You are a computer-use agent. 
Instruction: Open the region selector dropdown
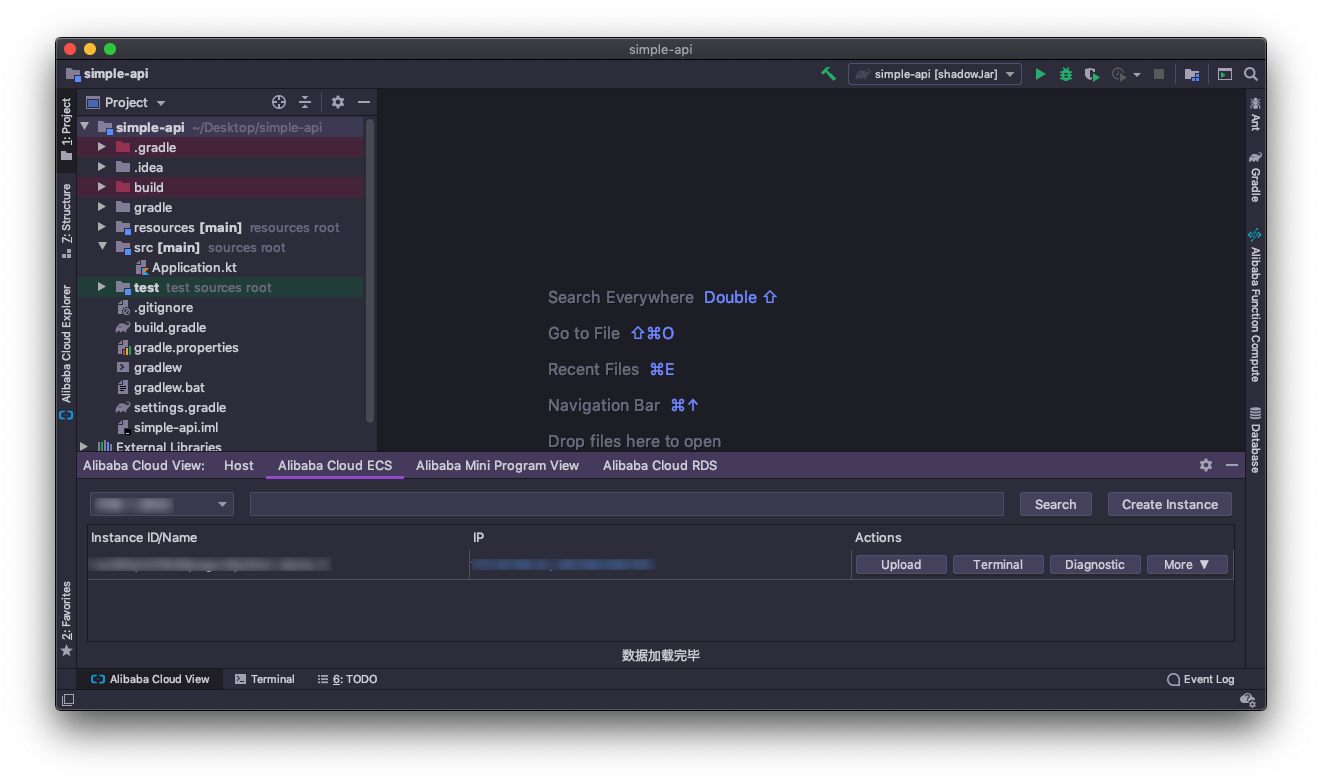[x=162, y=504]
